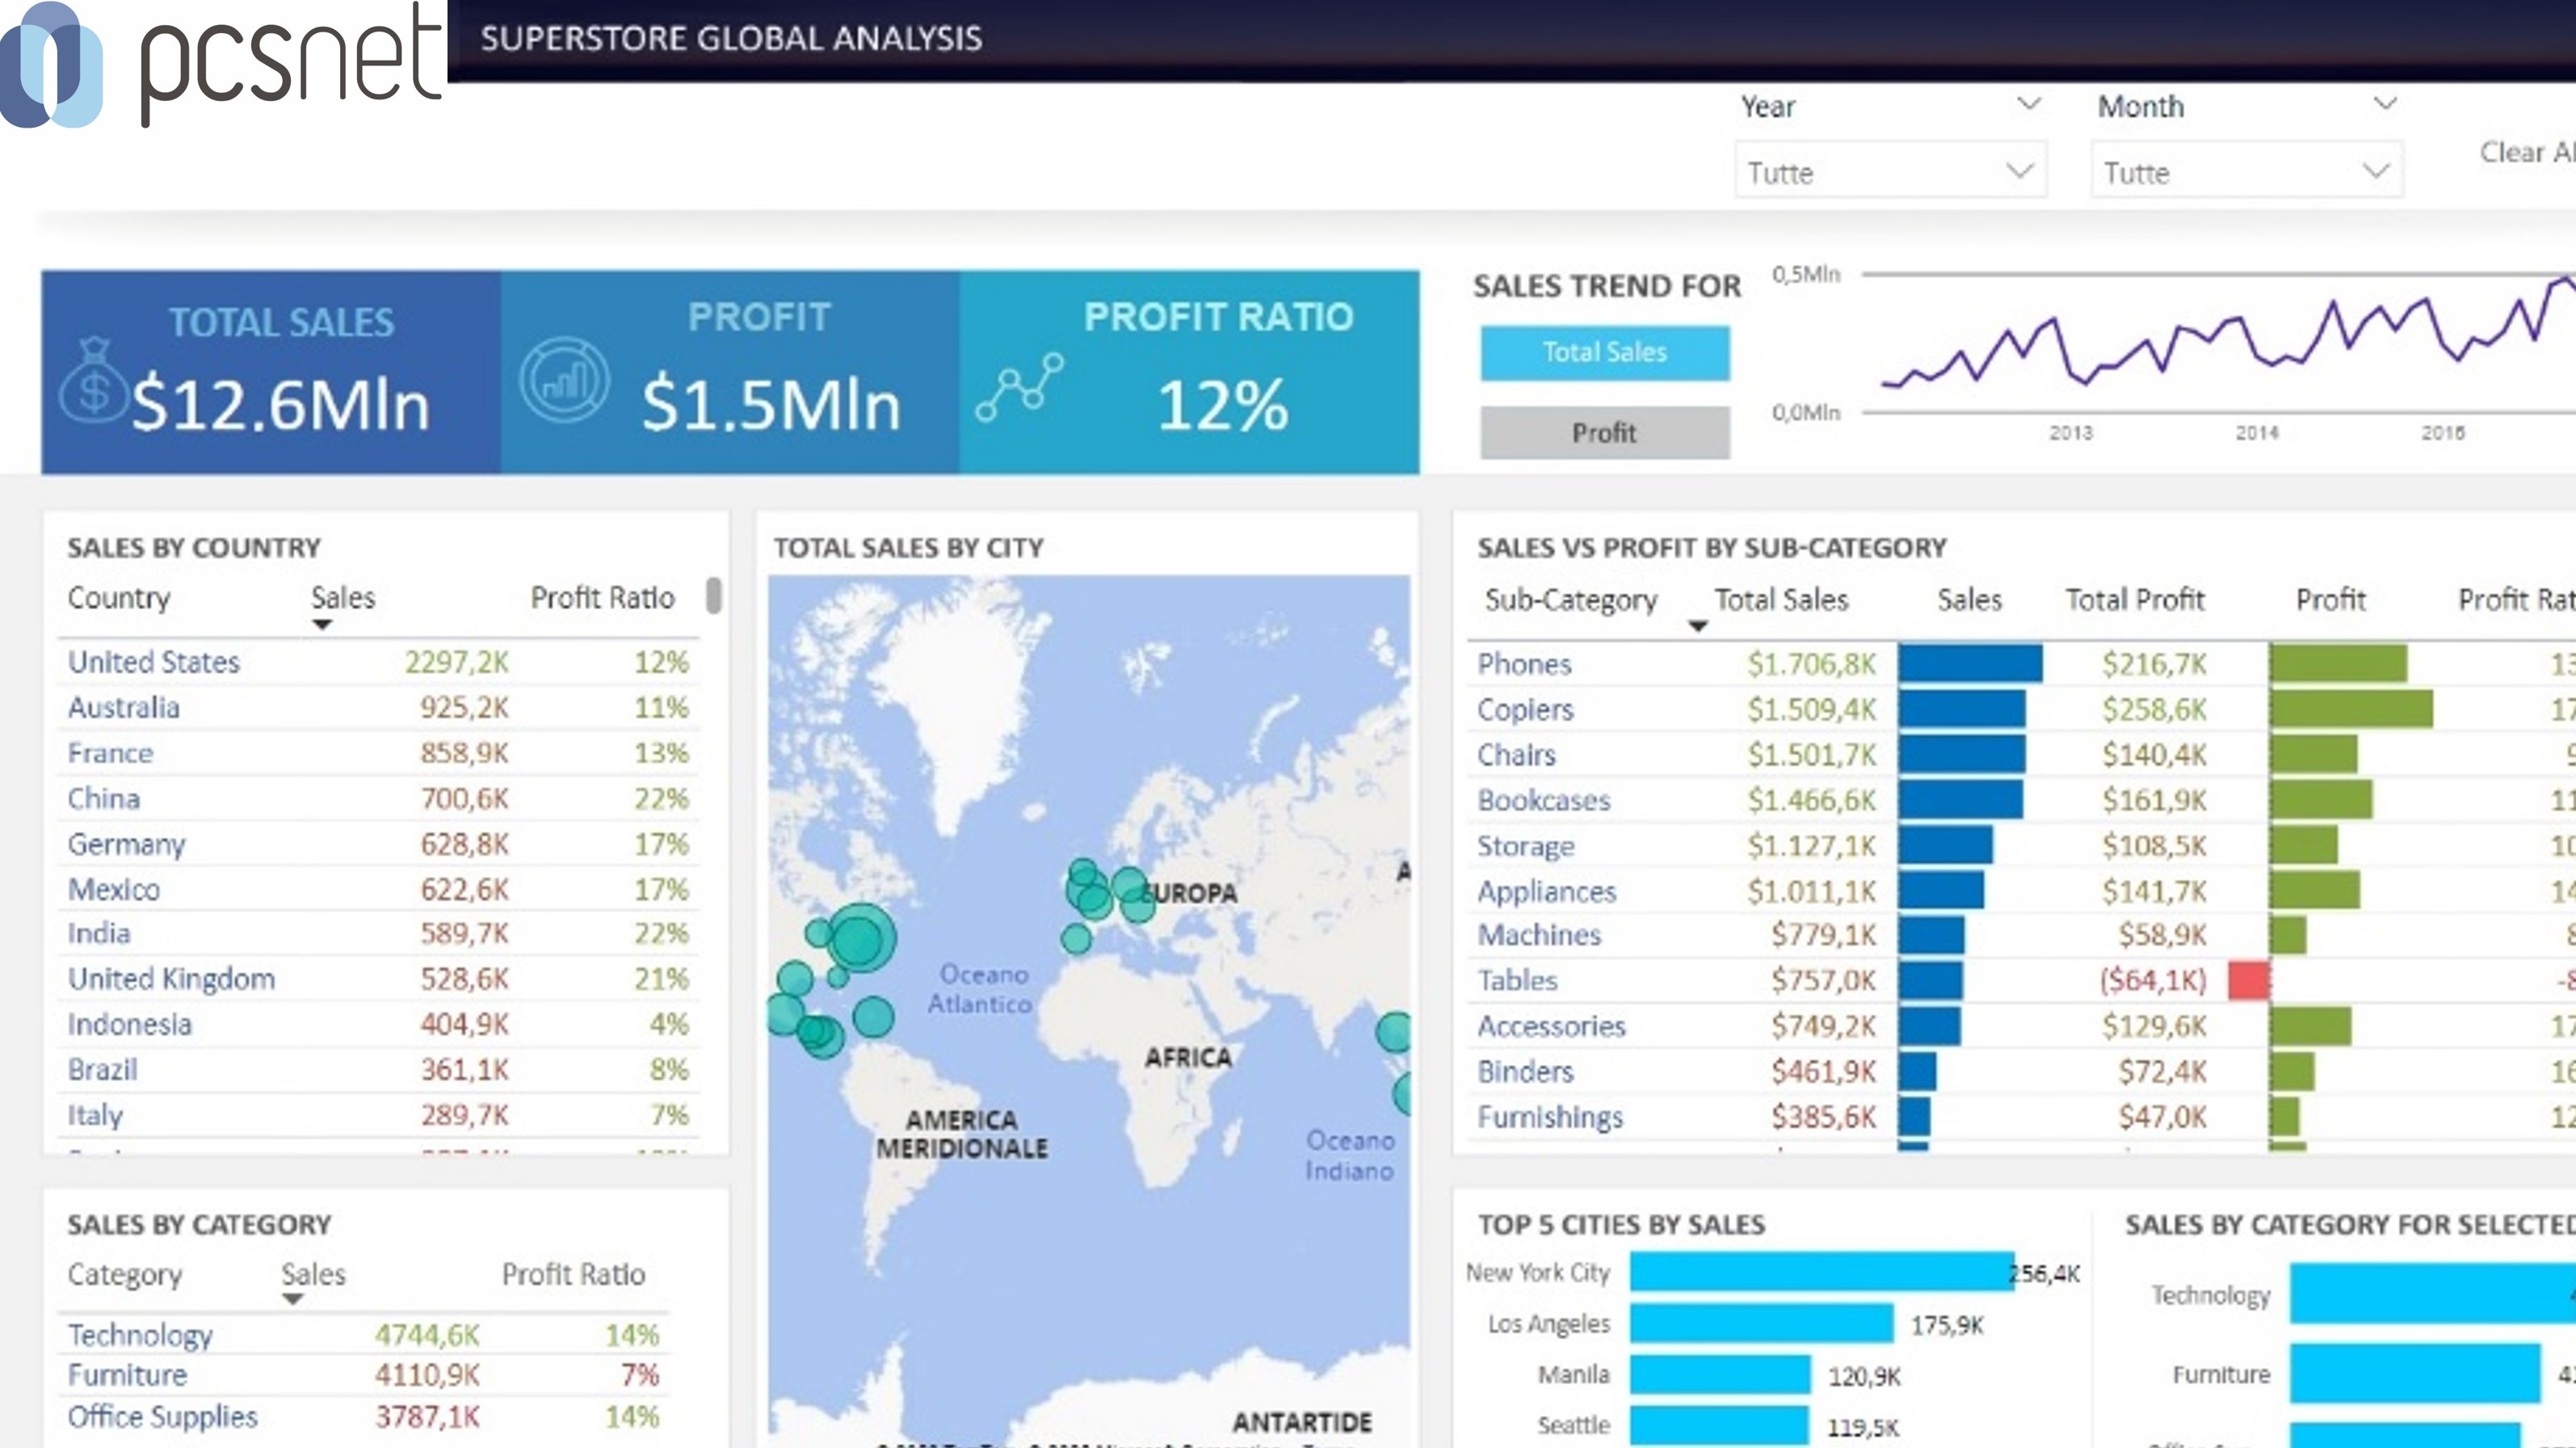2576x1448 pixels.
Task: Click the money bag Total Sales icon
Action: point(93,383)
